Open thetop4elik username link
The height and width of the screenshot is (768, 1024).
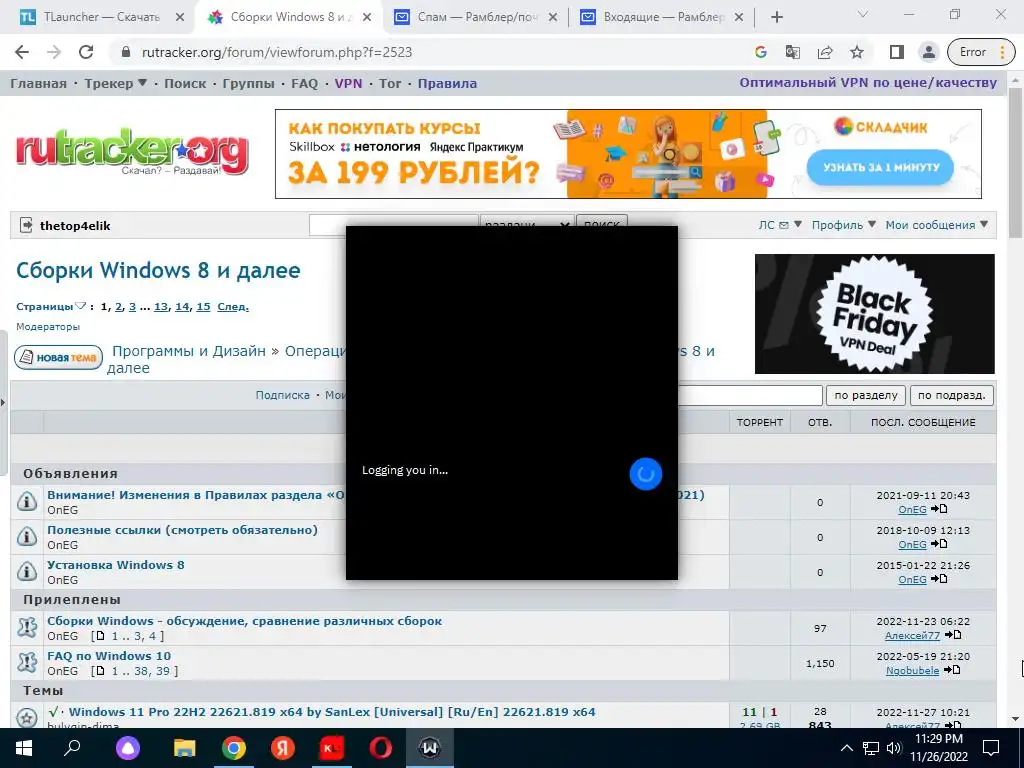click(75, 226)
